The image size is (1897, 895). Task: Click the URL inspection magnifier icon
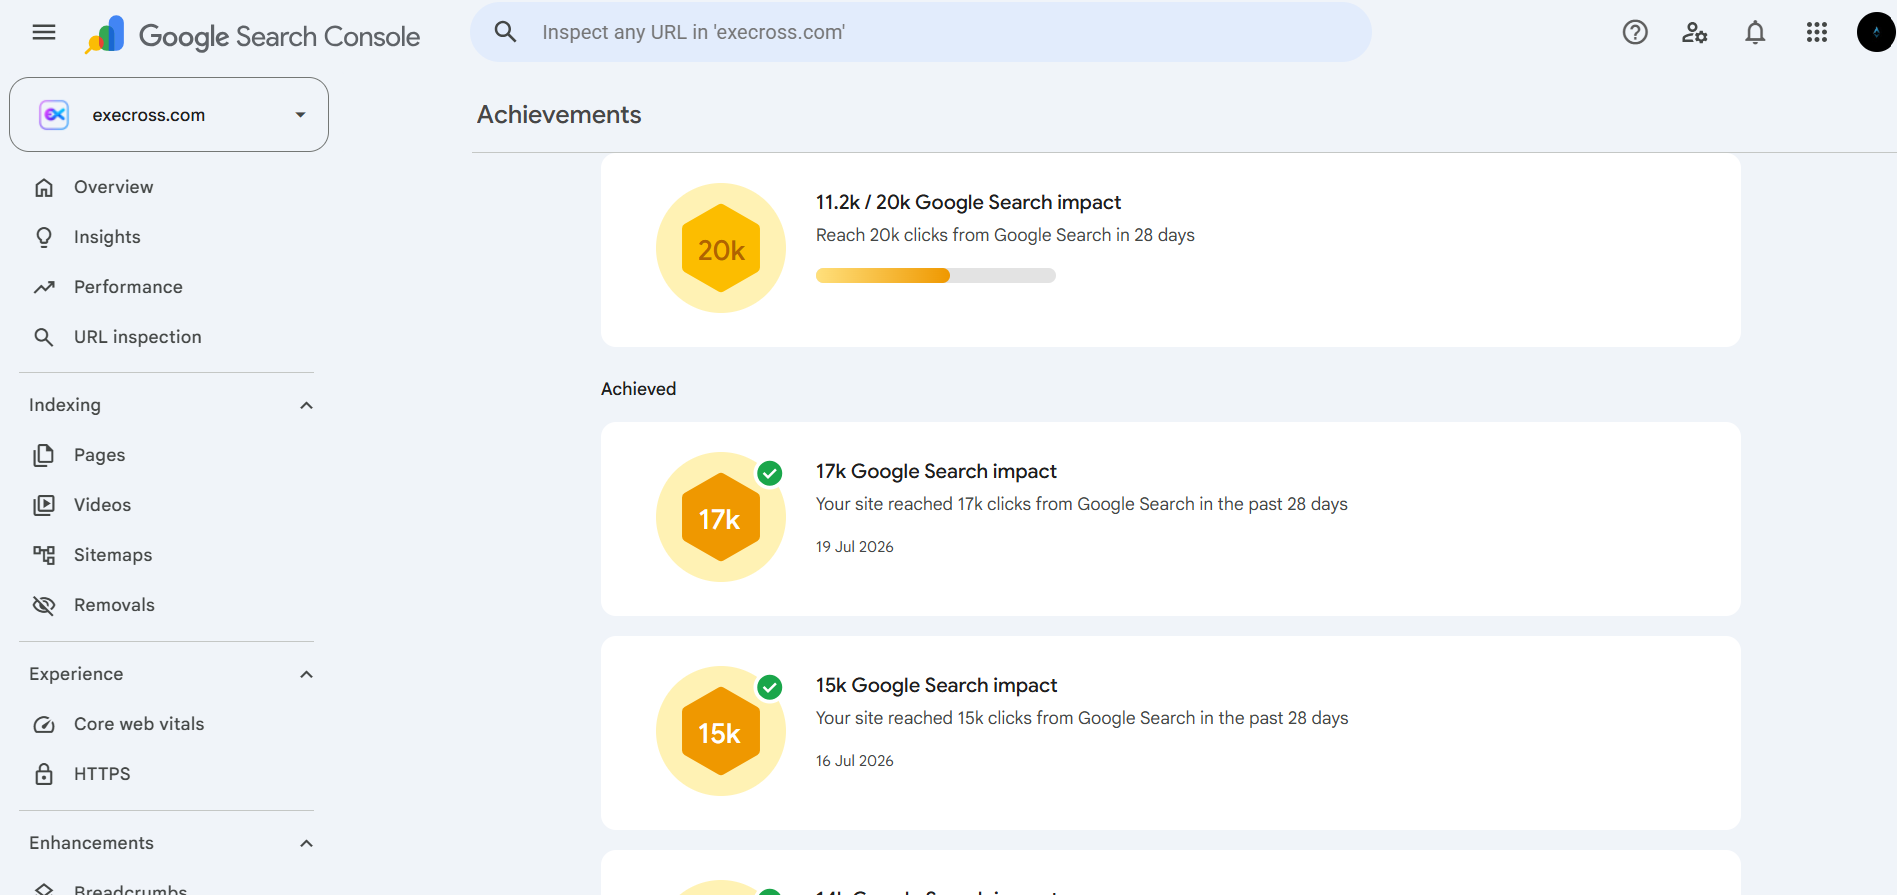click(44, 337)
